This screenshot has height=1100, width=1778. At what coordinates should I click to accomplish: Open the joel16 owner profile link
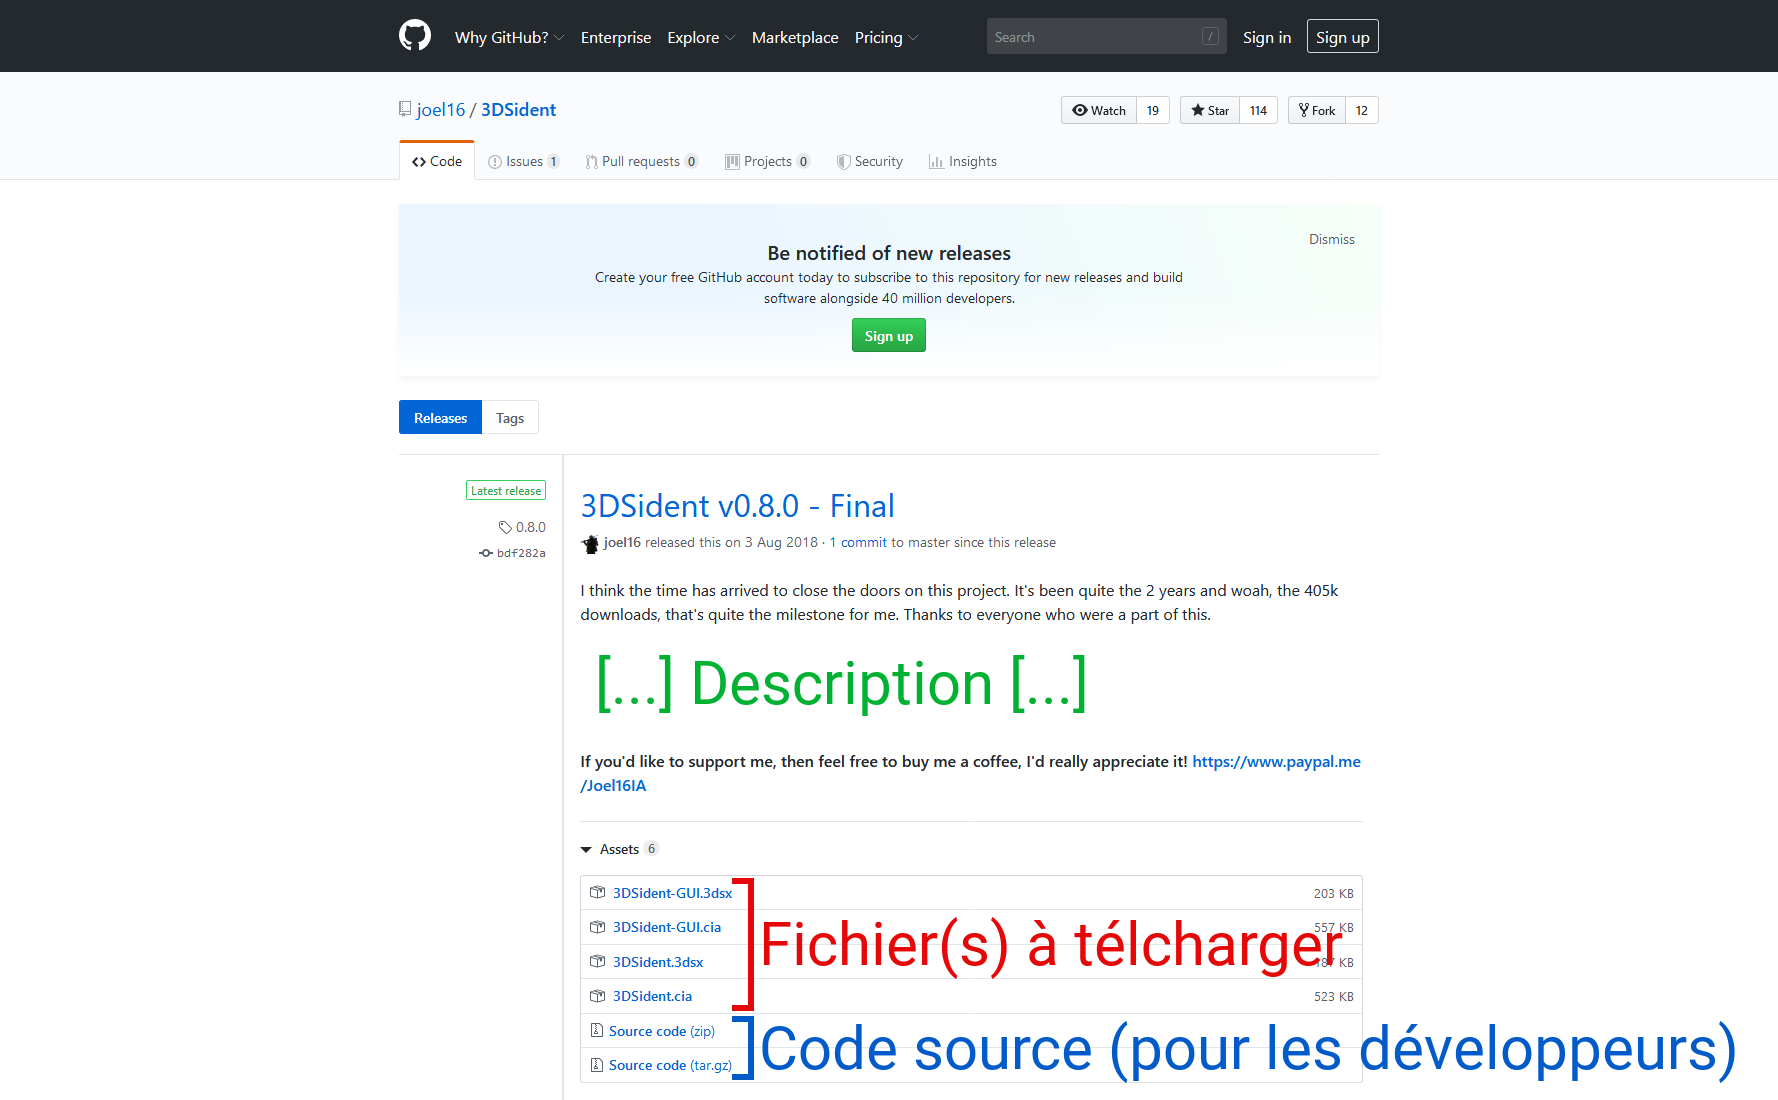[441, 110]
